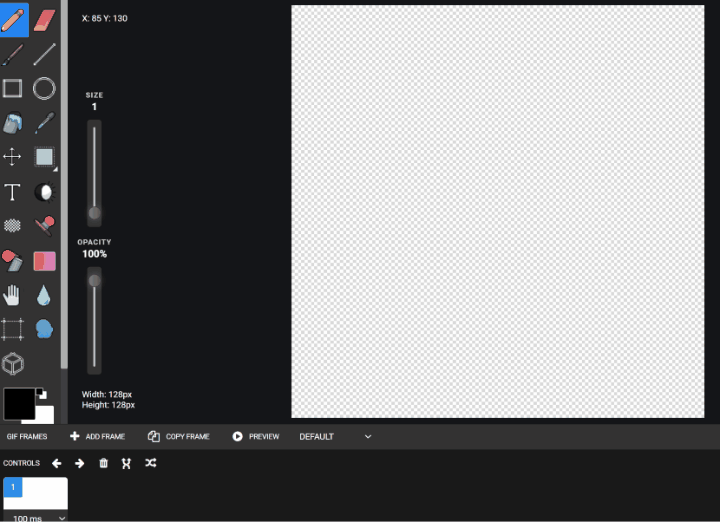Activate the Text tool
Viewport: 720px width, 522px height.
(12, 191)
